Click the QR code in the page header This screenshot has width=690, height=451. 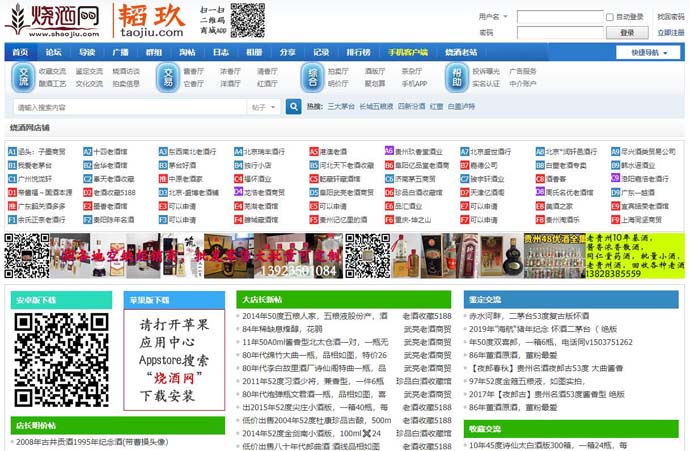(x=247, y=20)
